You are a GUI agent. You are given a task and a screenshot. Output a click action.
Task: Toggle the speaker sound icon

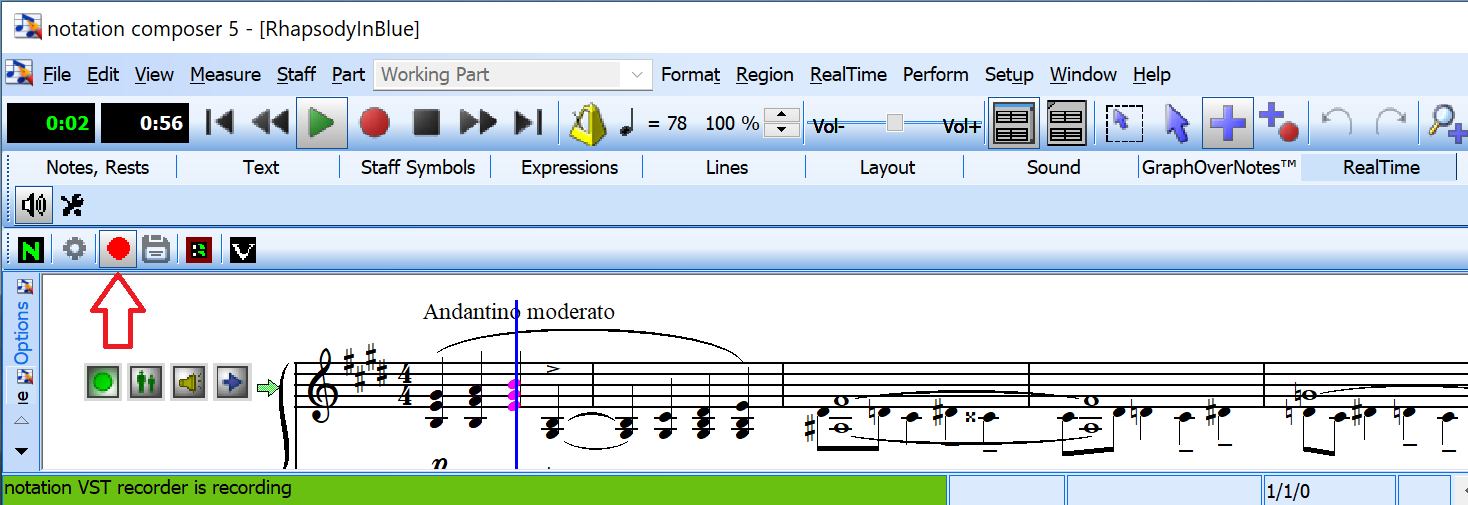click(x=33, y=206)
